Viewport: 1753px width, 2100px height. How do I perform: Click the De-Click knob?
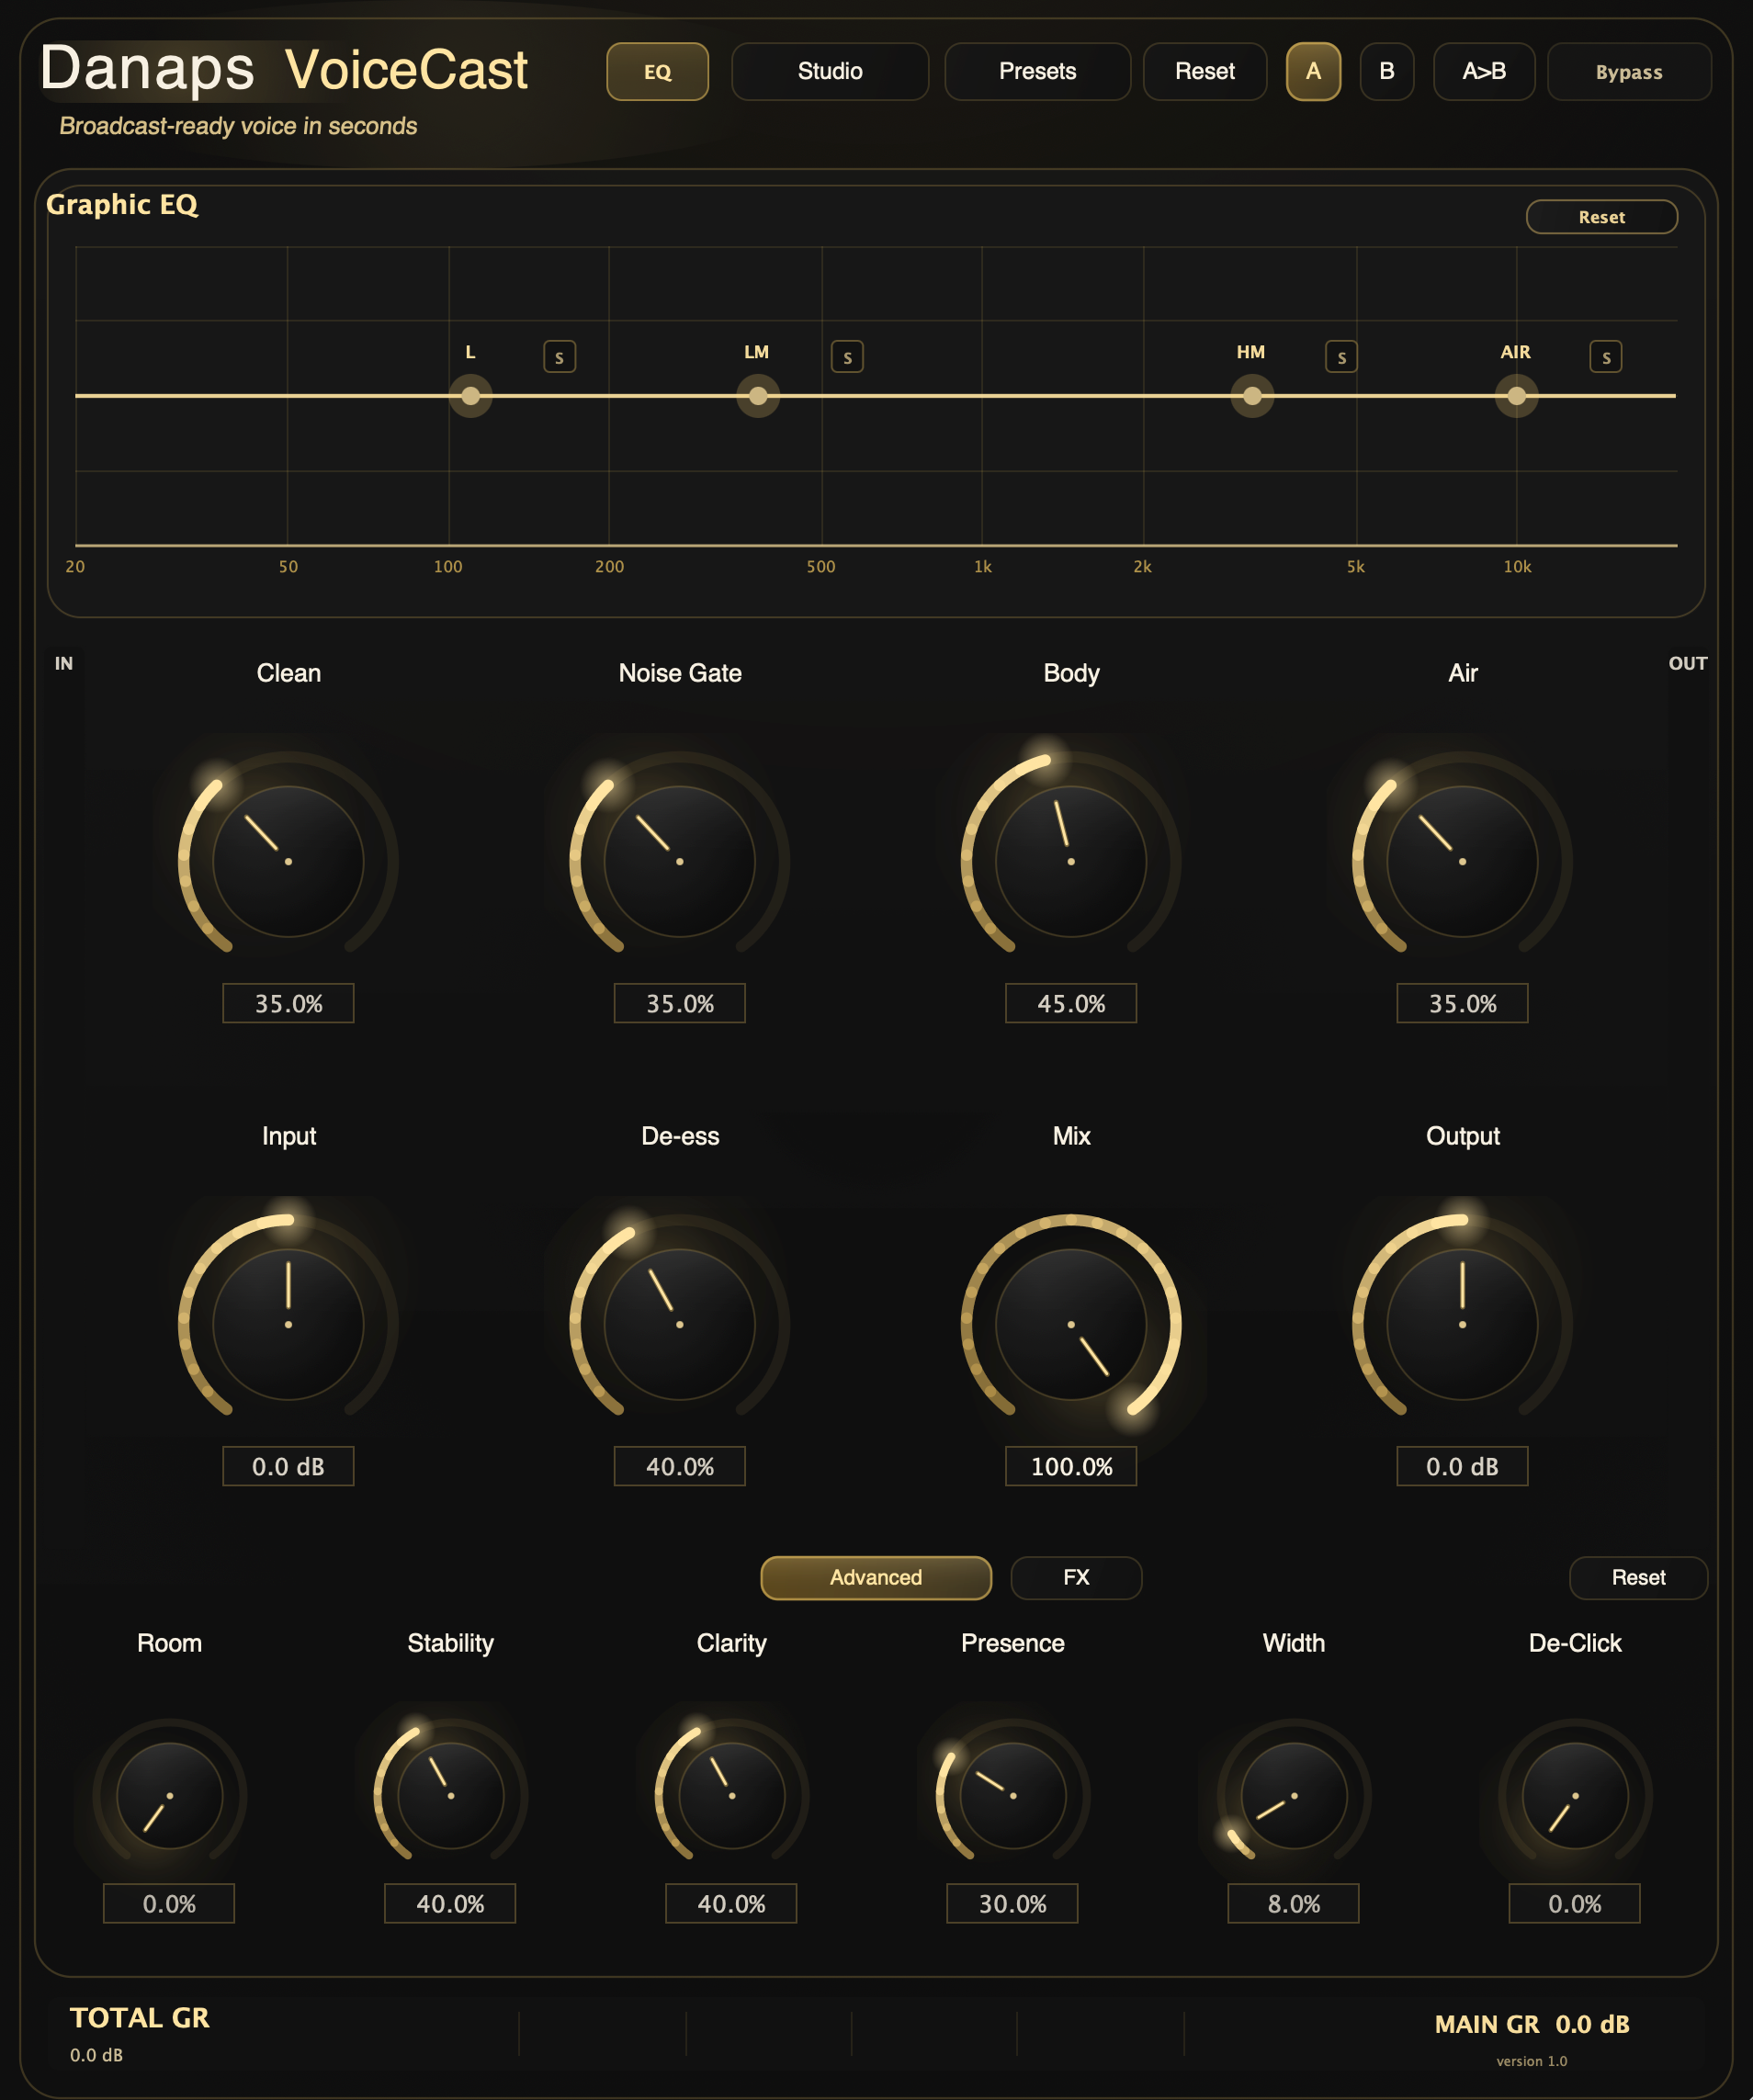point(1575,1796)
